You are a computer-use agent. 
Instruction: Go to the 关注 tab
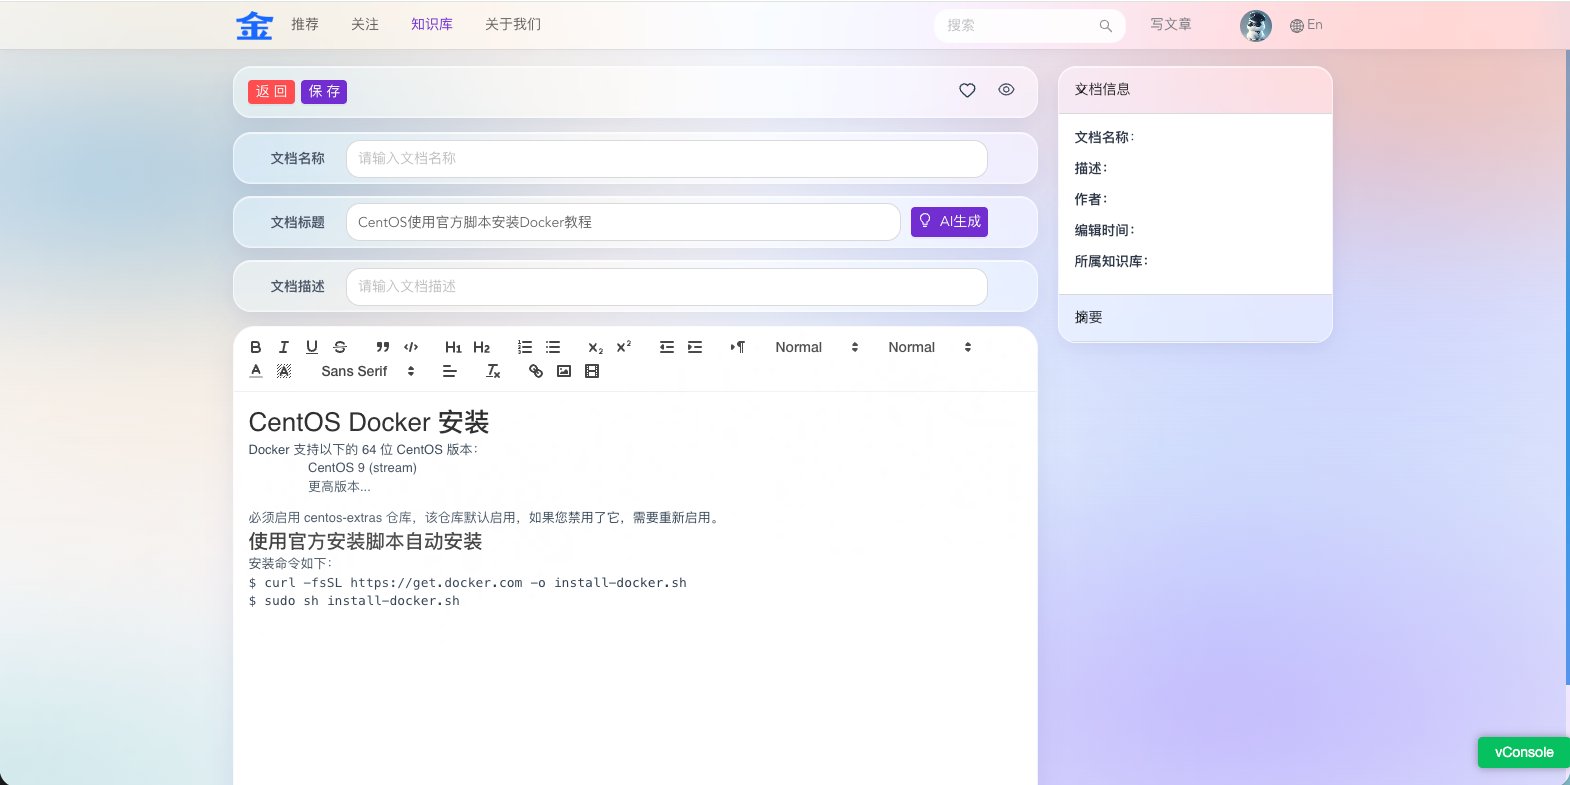pos(365,24)
